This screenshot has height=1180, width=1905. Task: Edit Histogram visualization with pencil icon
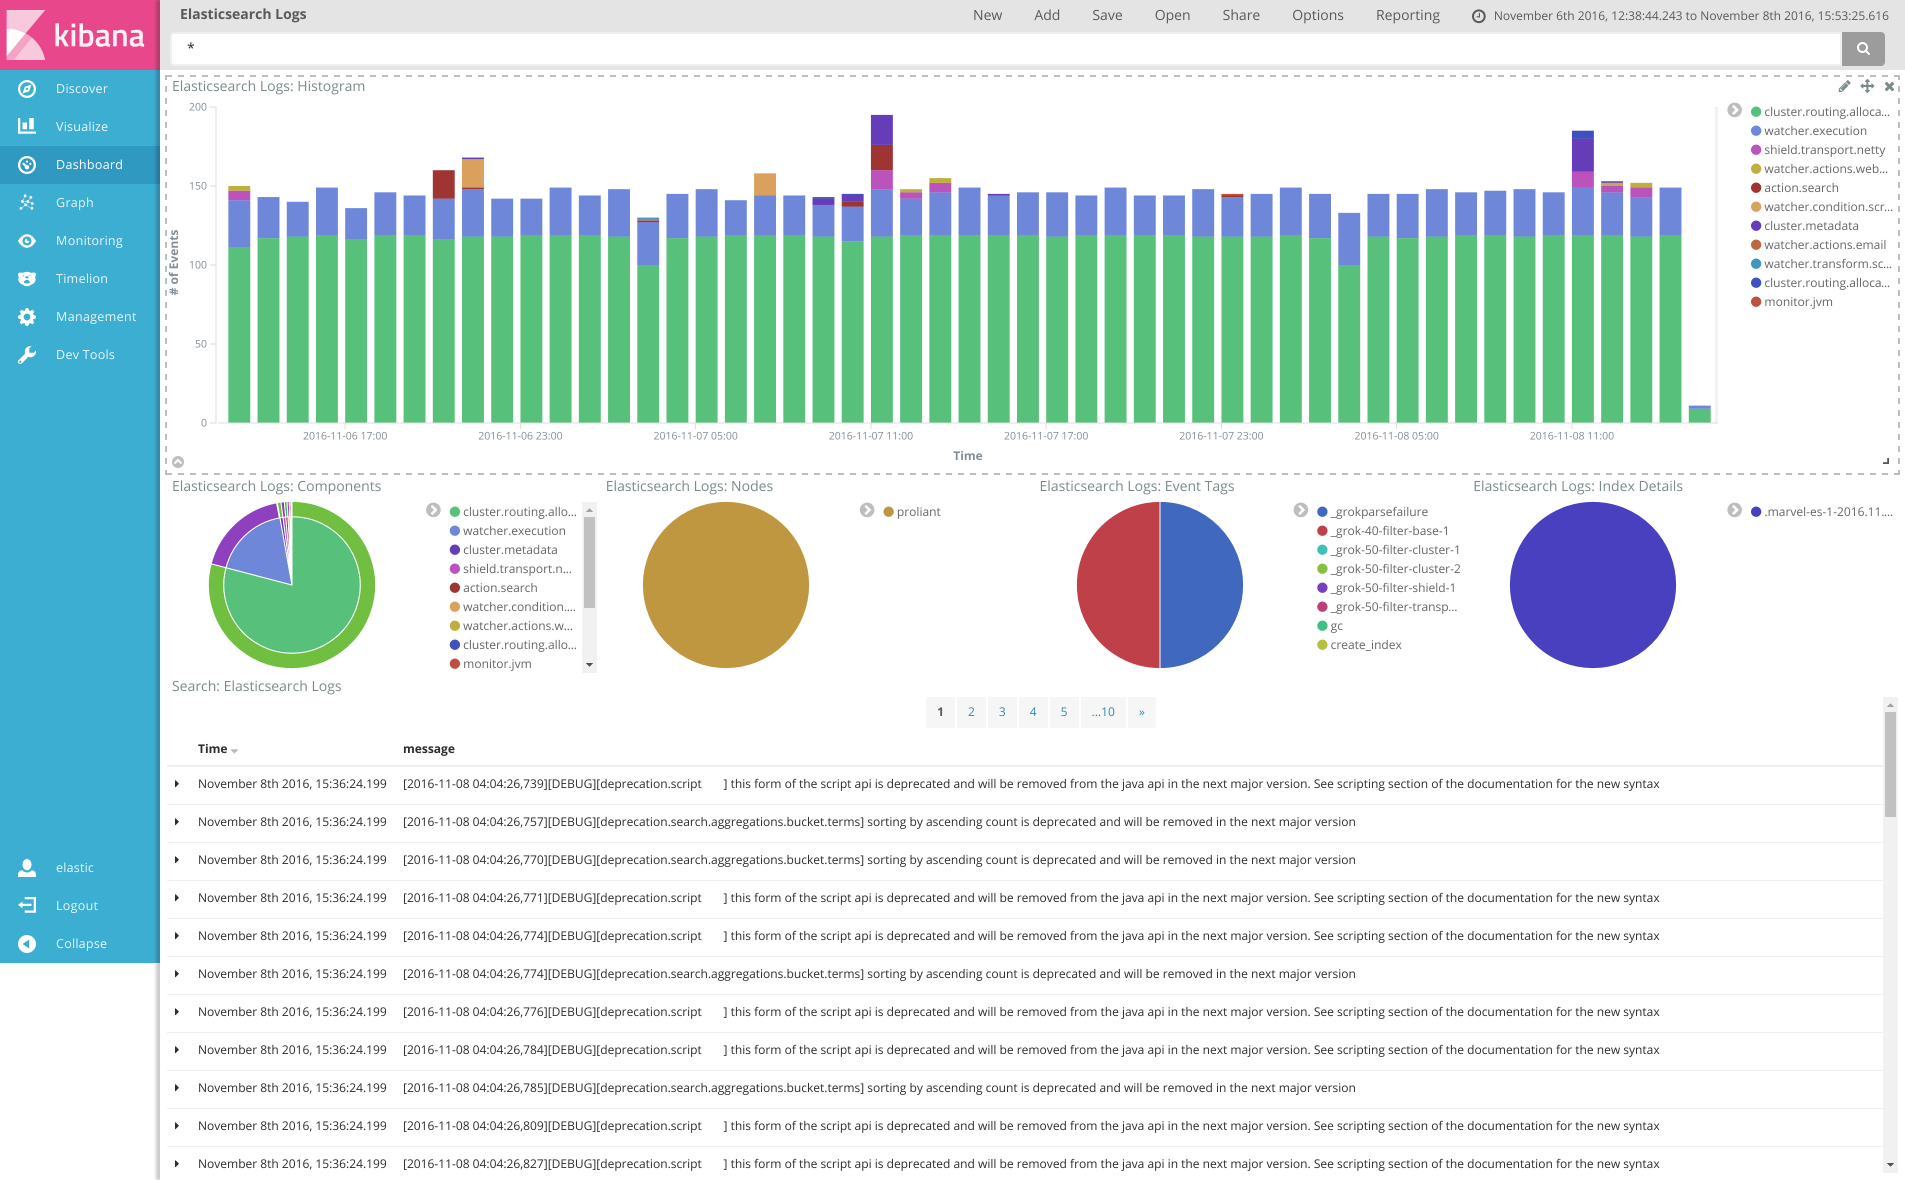pyautogui.click(x=1844, y=87)
